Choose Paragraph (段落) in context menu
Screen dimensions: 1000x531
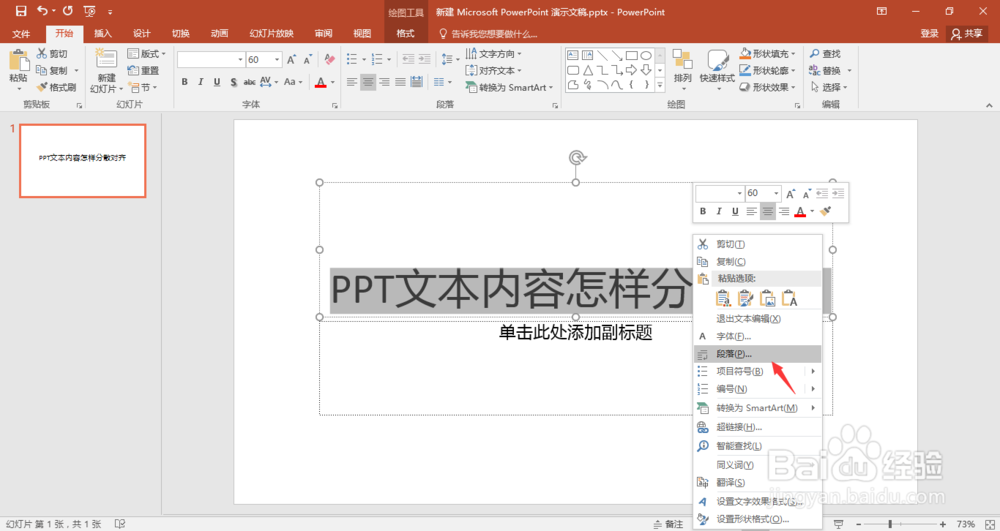click(x=758, y=354)
